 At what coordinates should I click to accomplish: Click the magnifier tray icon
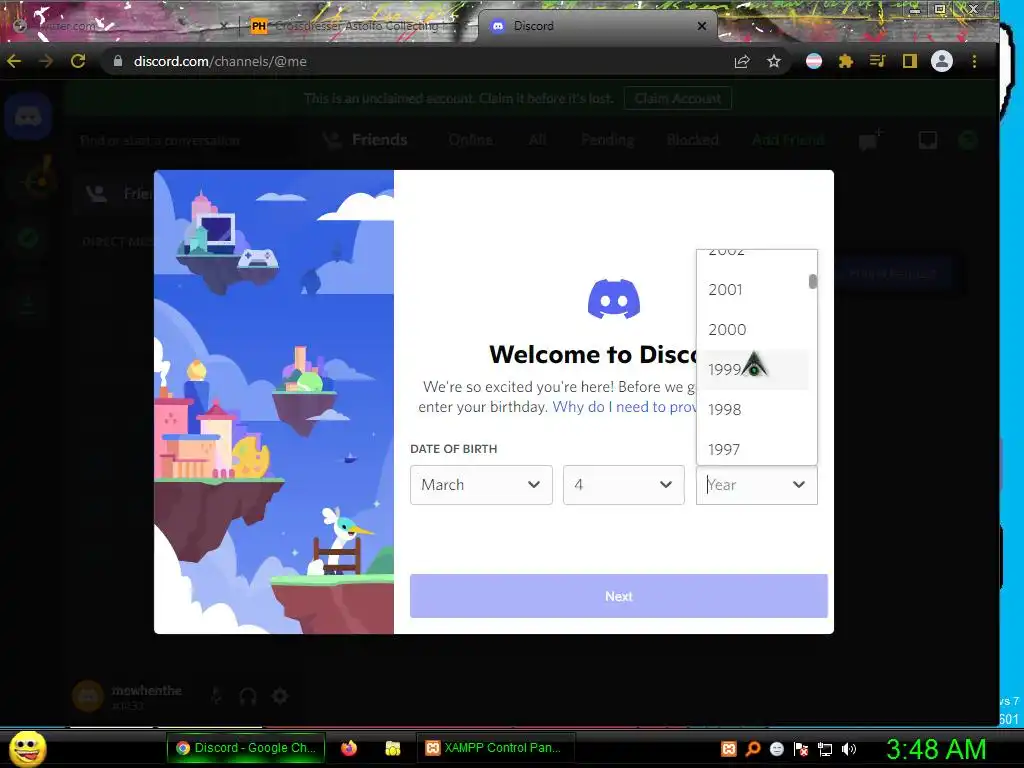(x=753, y=749)
